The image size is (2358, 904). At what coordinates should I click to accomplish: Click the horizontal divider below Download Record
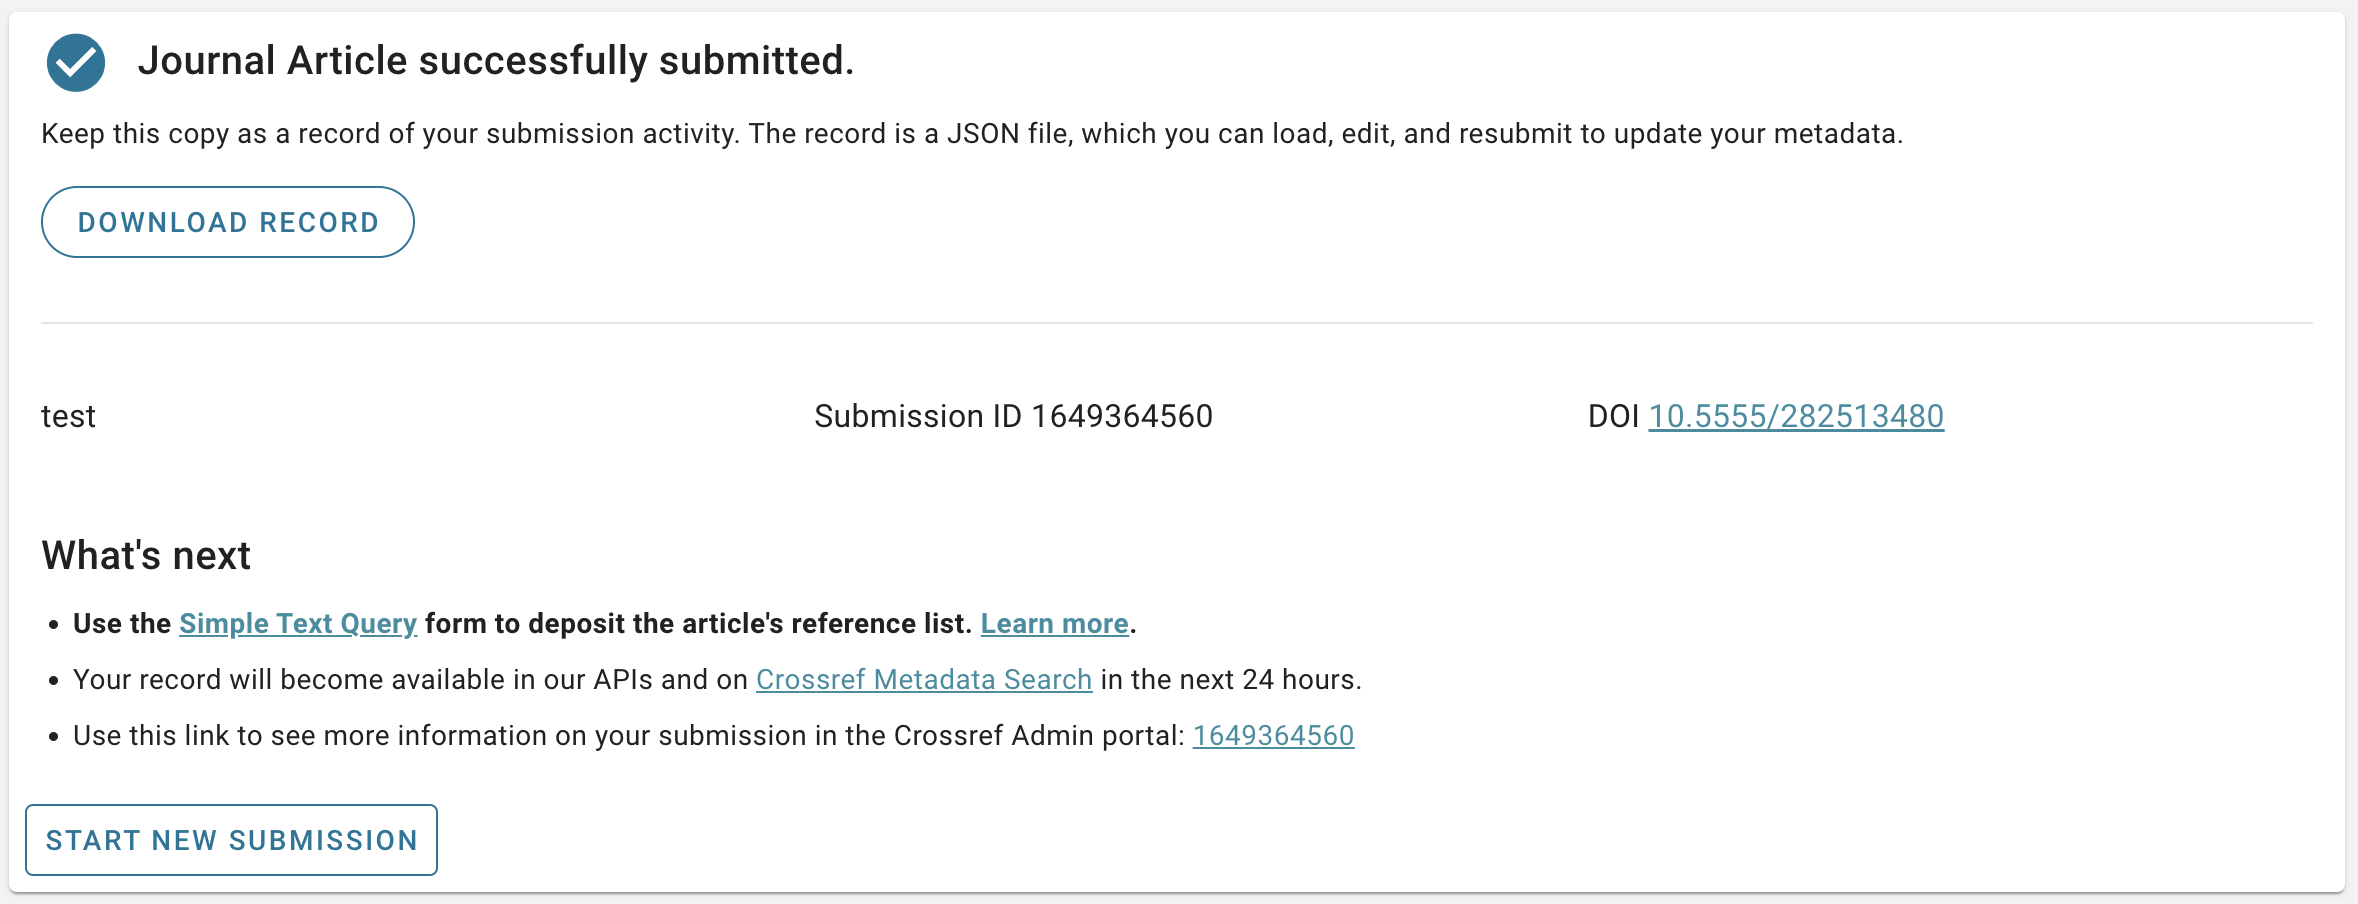pos(1176,323)
